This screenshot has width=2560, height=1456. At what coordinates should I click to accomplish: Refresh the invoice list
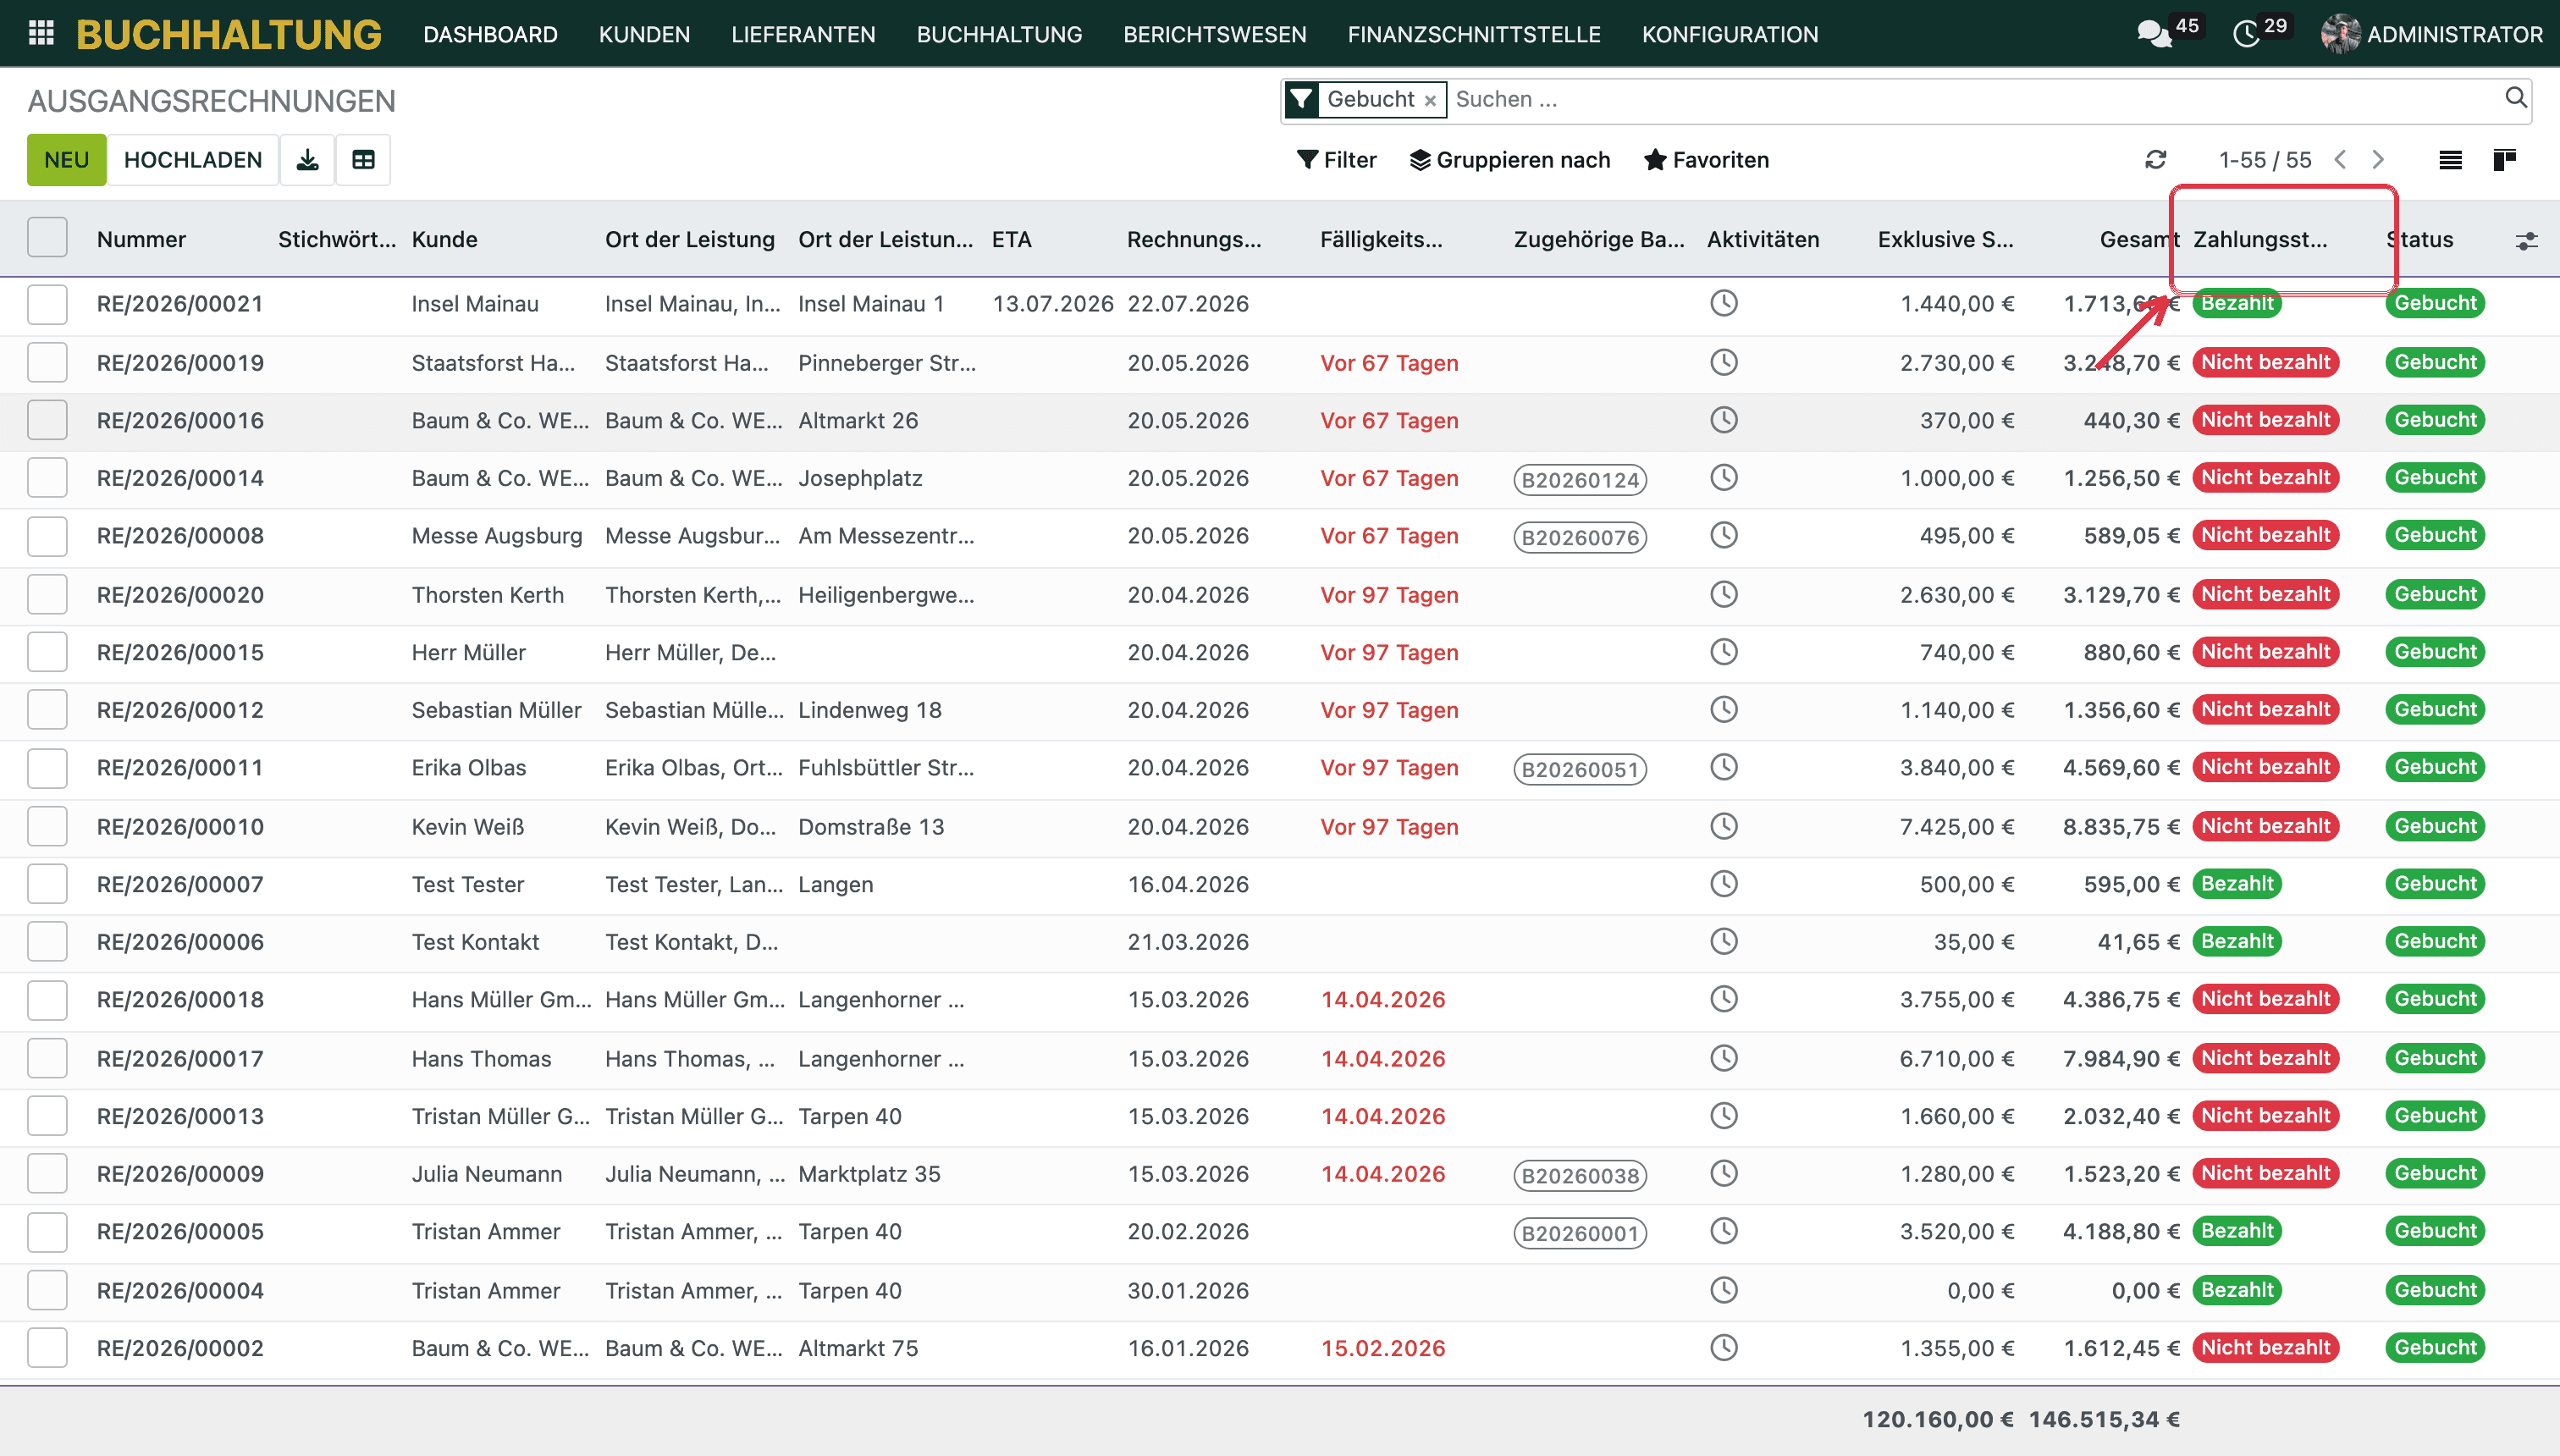click(x=2156, y=160)
